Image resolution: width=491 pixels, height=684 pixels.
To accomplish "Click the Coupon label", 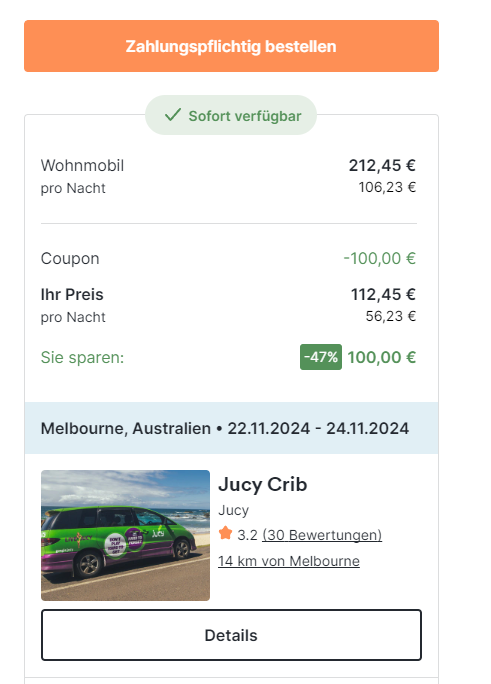I will click(70, 259).
